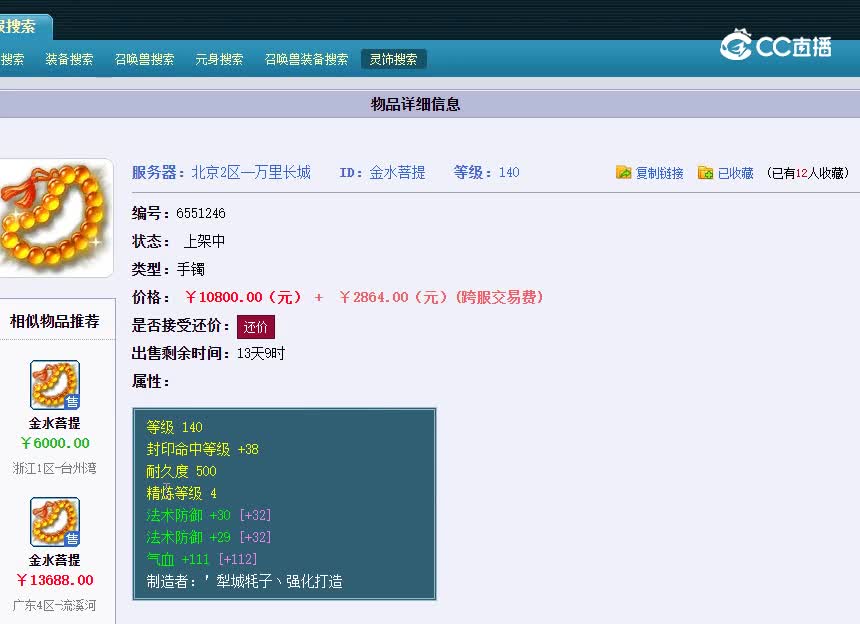860x624 pixels.
Task: Click price ￥6000.00
Action: (x=55, y=443)
